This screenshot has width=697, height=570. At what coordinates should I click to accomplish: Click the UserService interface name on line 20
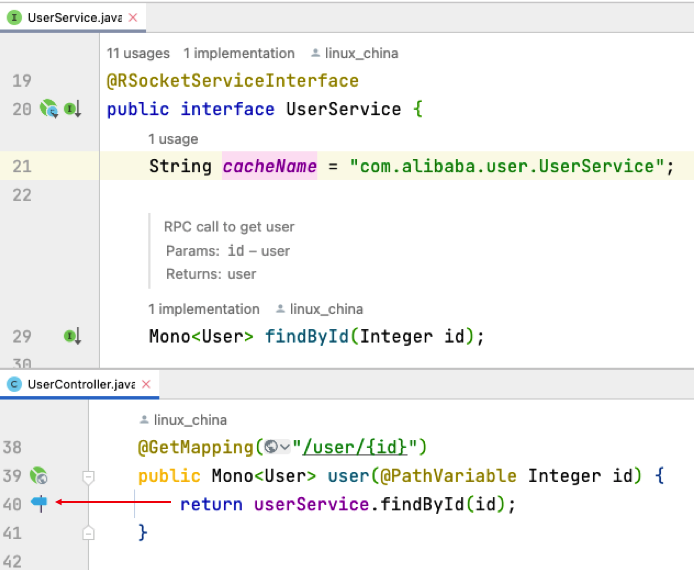coord(344,109)
